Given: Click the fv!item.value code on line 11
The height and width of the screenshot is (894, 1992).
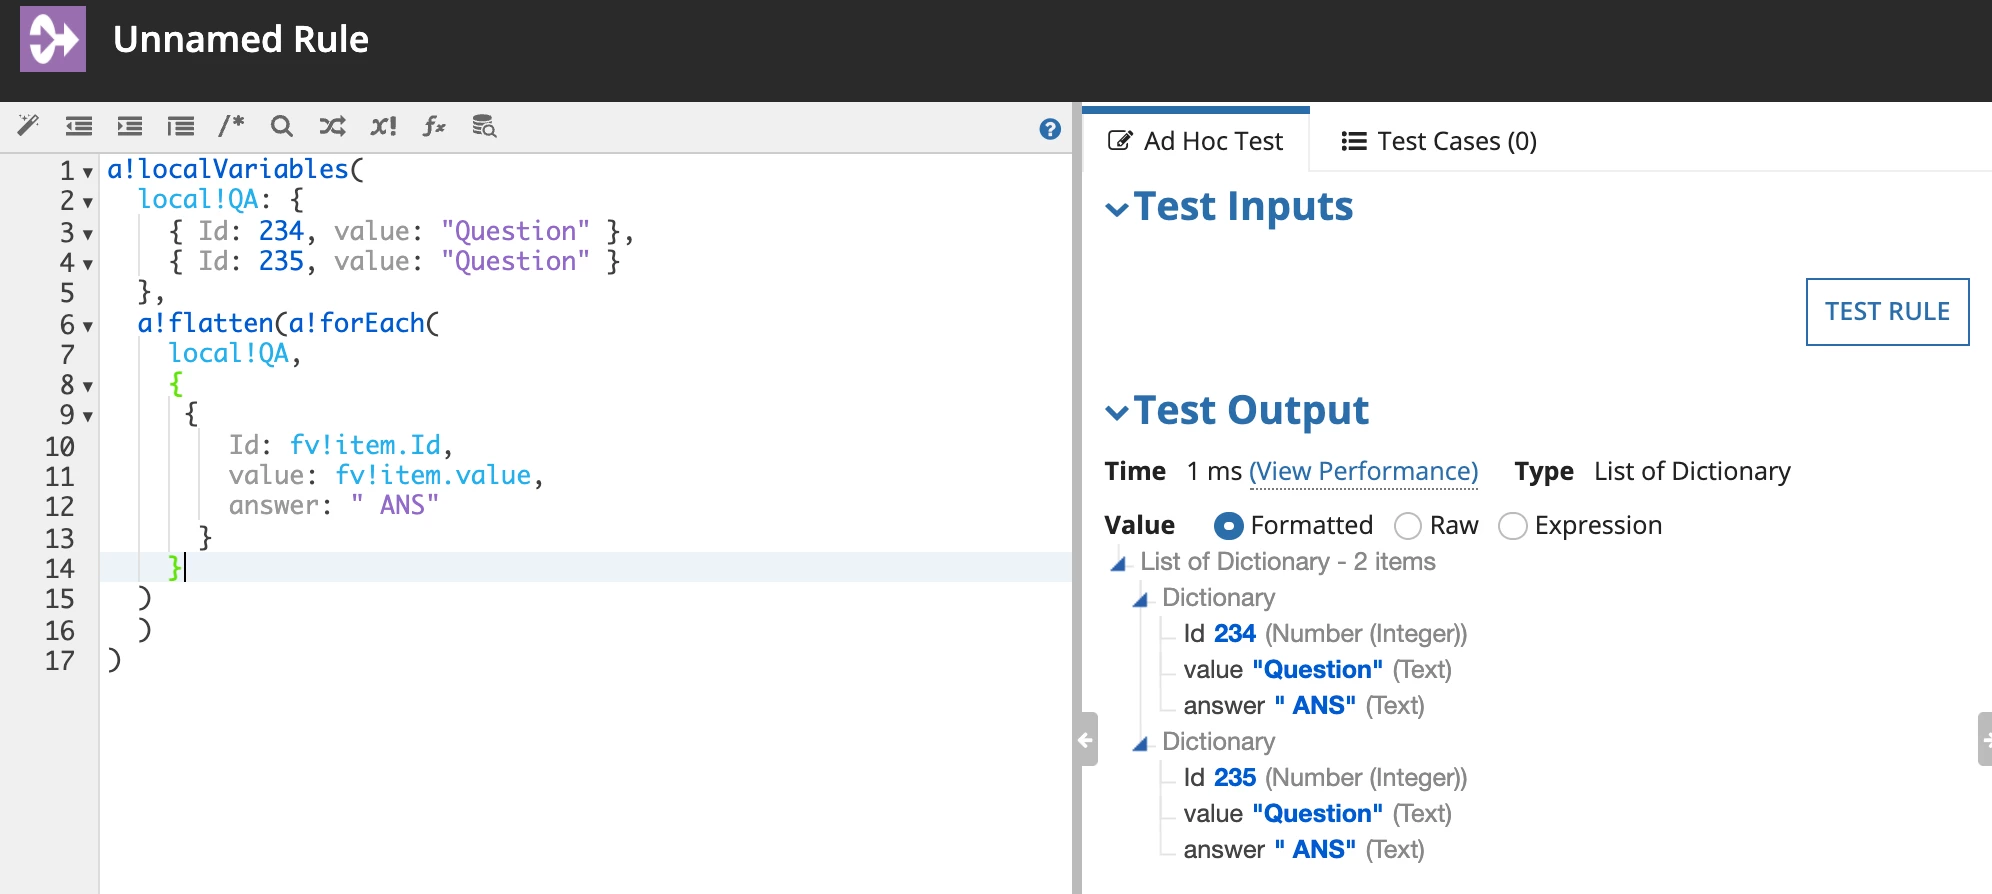Looking at the screenshot, I should pos(433,475).
